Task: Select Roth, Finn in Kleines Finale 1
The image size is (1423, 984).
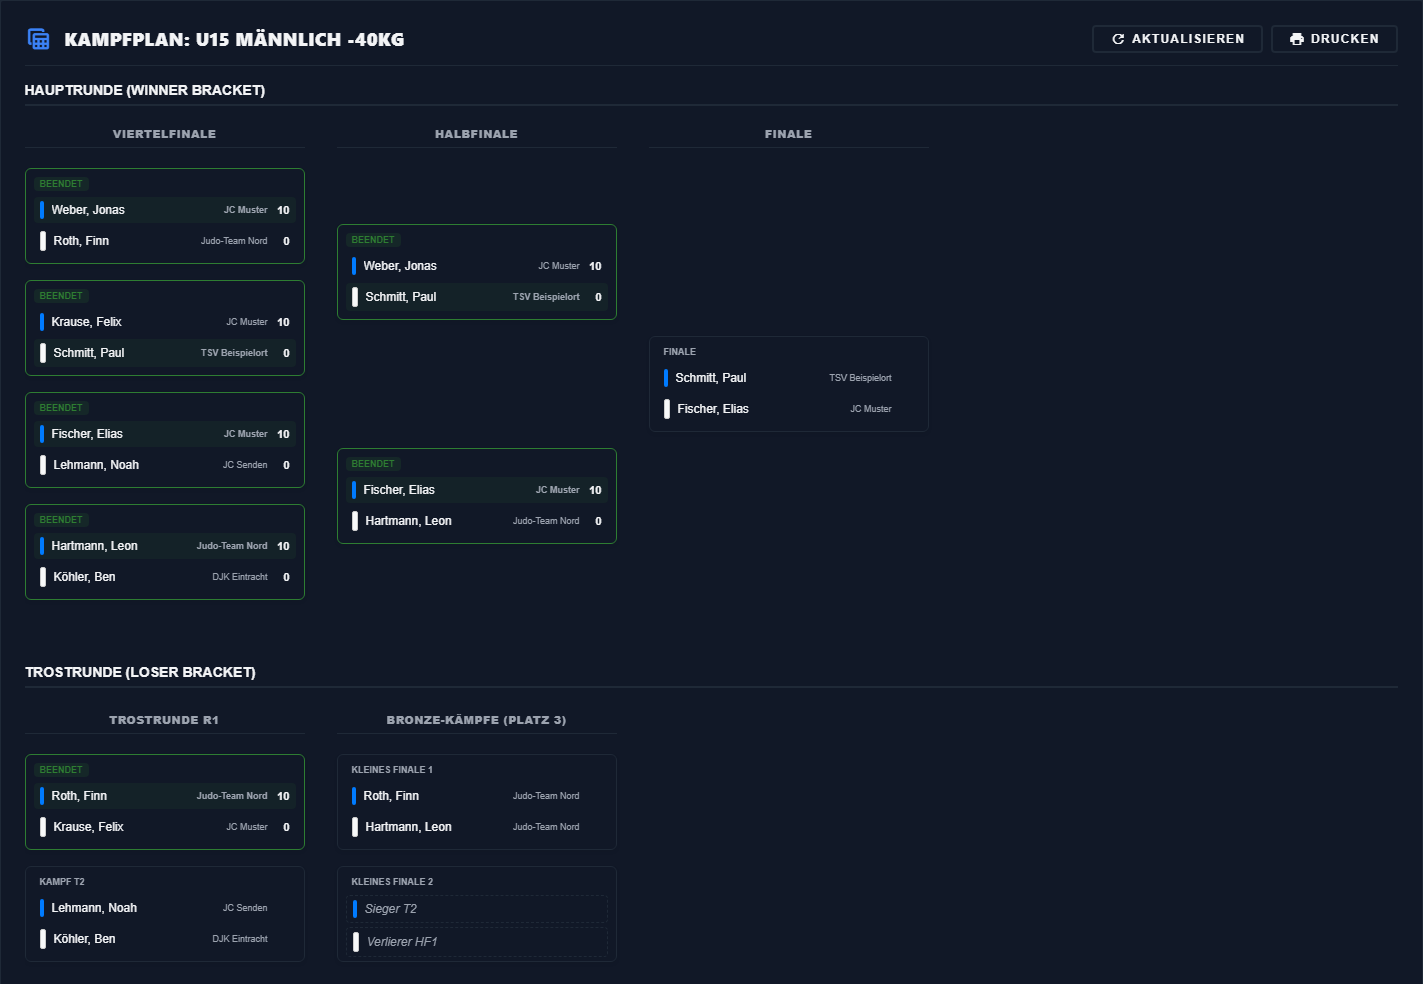Action: pos(477,796)
